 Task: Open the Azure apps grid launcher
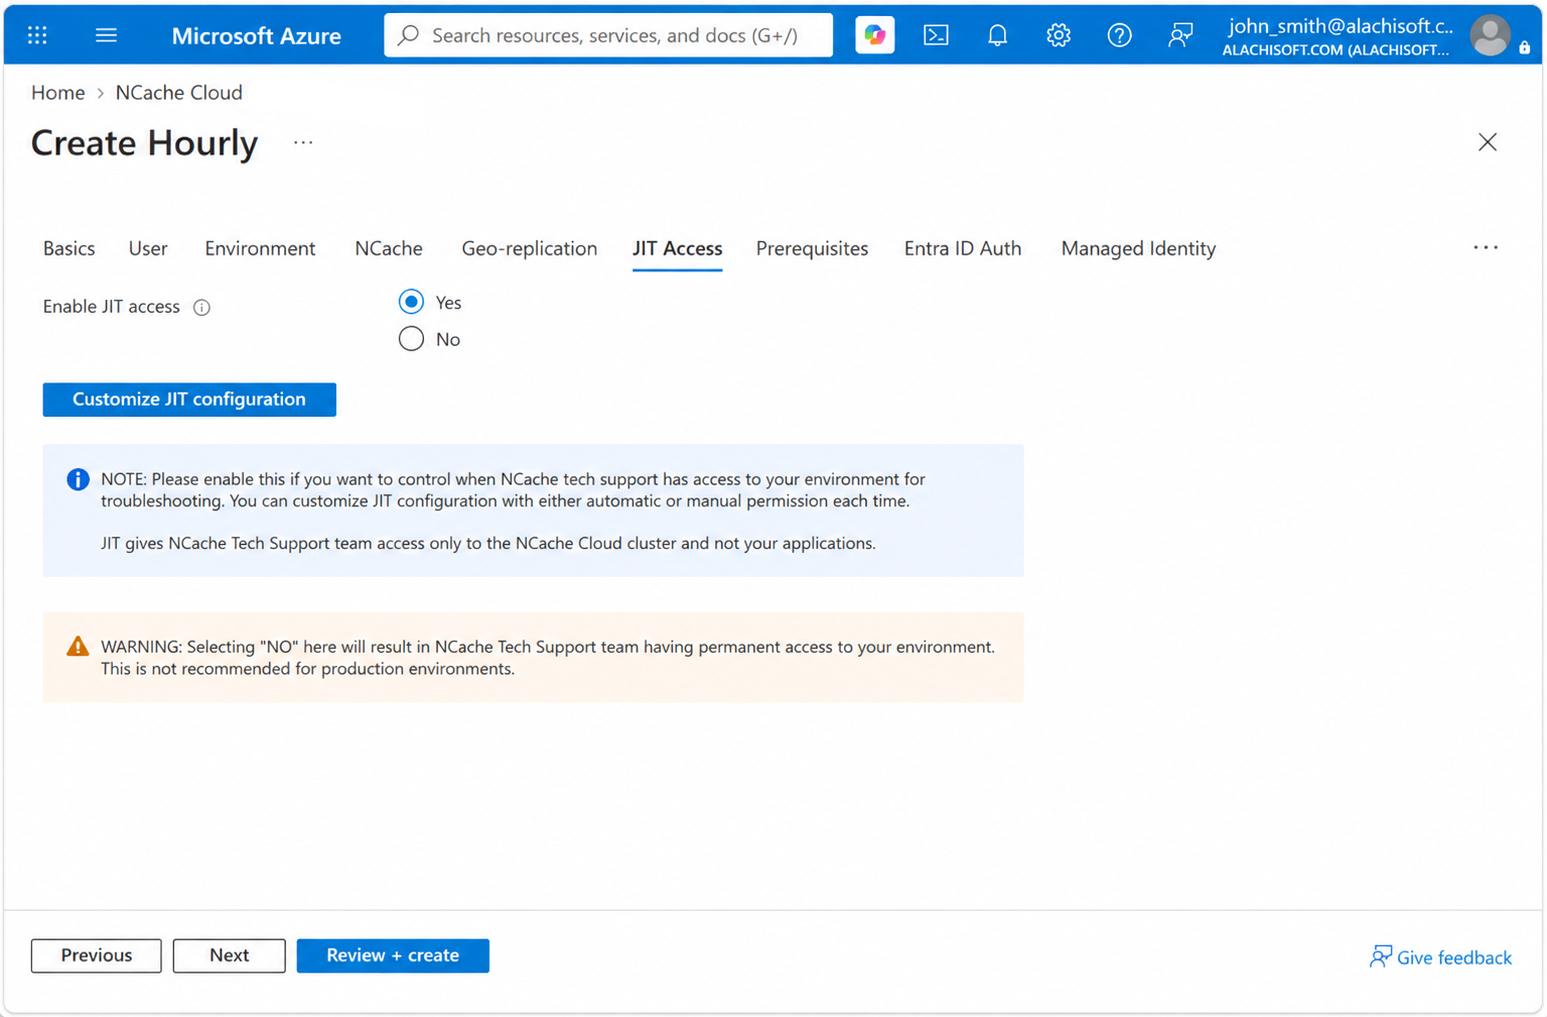[x=37, y=35]
